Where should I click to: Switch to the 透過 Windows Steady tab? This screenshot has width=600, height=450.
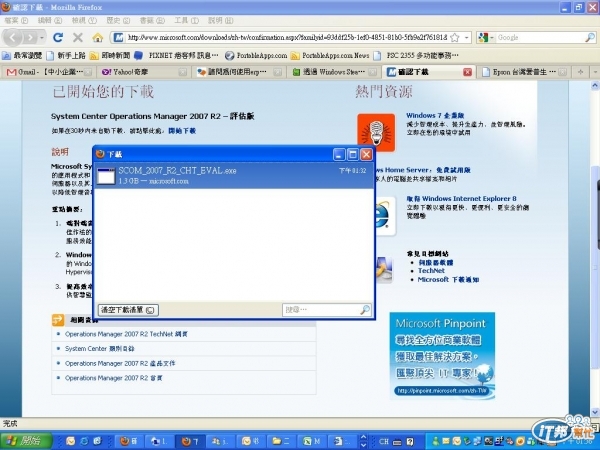coord(334,72)
